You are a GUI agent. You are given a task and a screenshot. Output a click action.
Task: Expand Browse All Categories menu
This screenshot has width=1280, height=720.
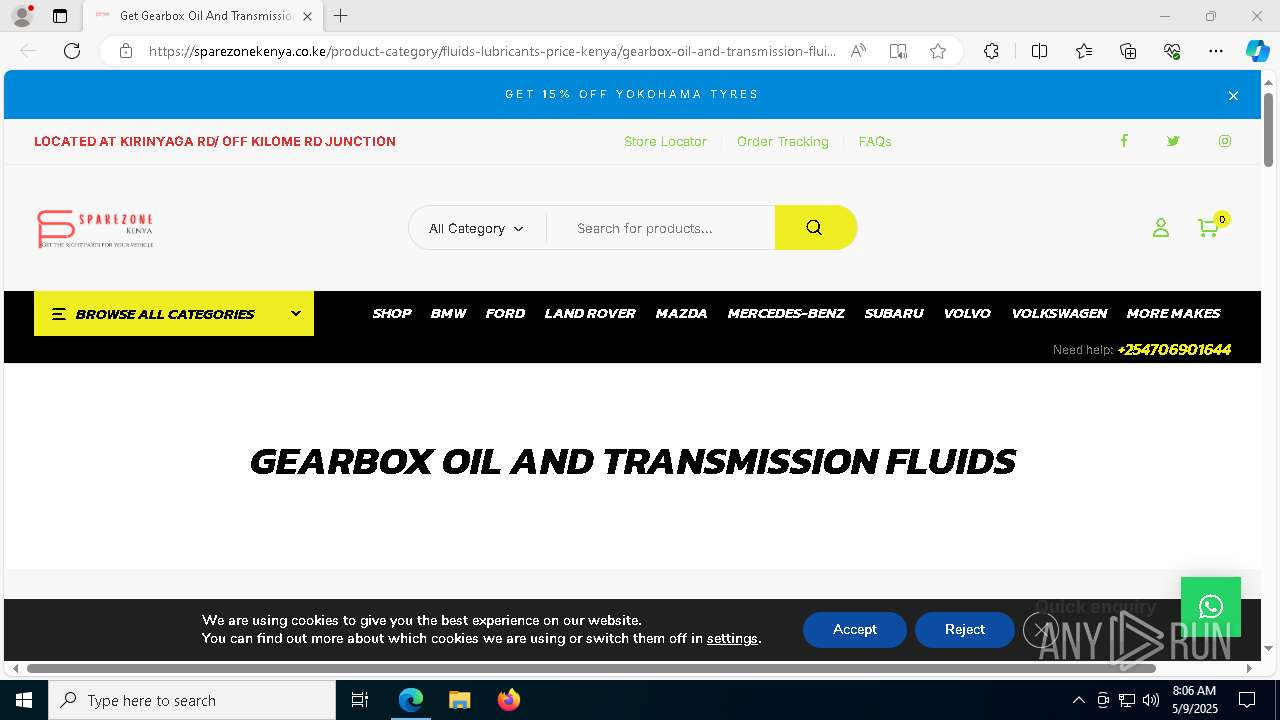point(174,314)
